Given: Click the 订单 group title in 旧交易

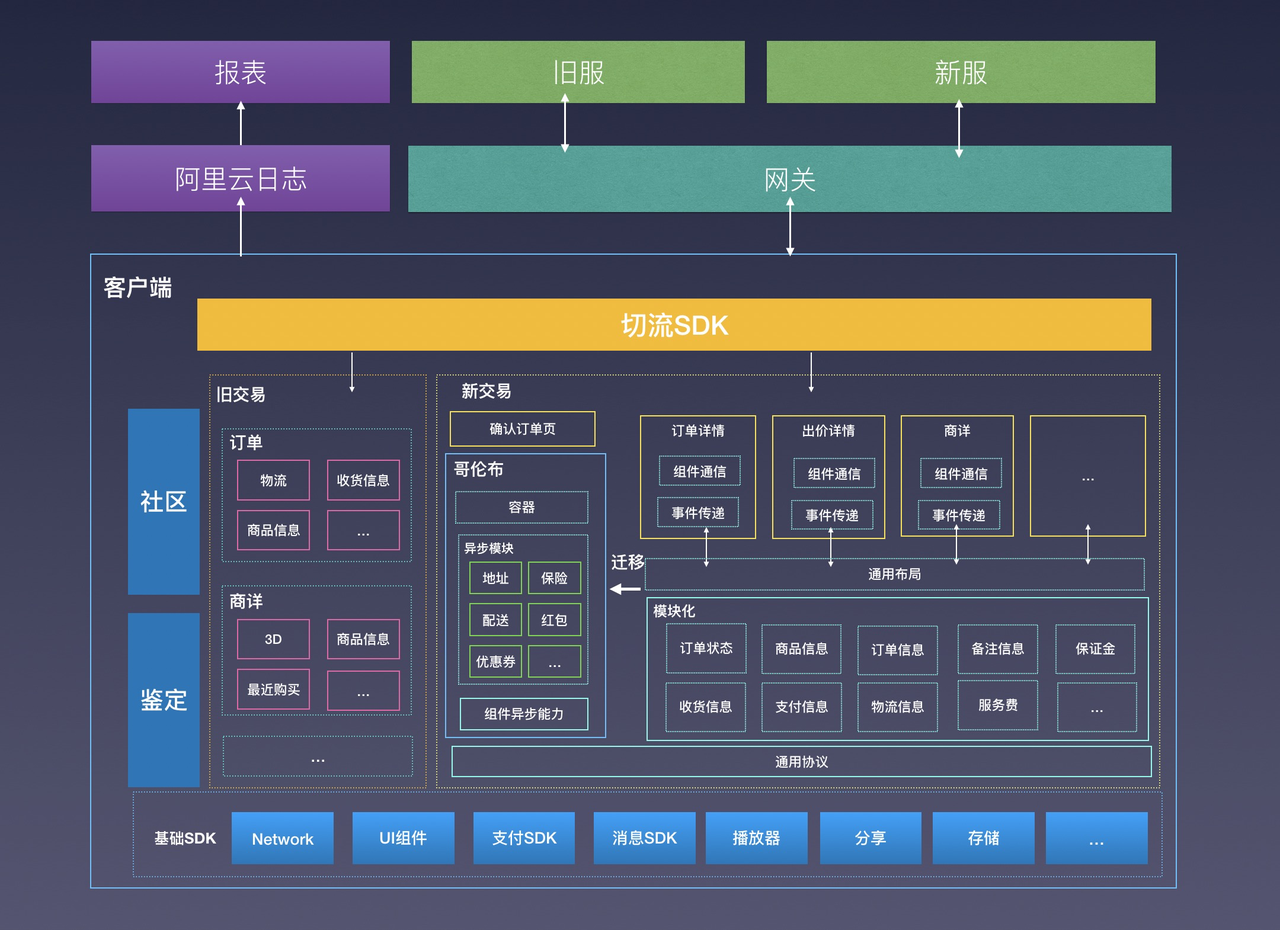Looking at the screenshot, I should click(246, 442).
